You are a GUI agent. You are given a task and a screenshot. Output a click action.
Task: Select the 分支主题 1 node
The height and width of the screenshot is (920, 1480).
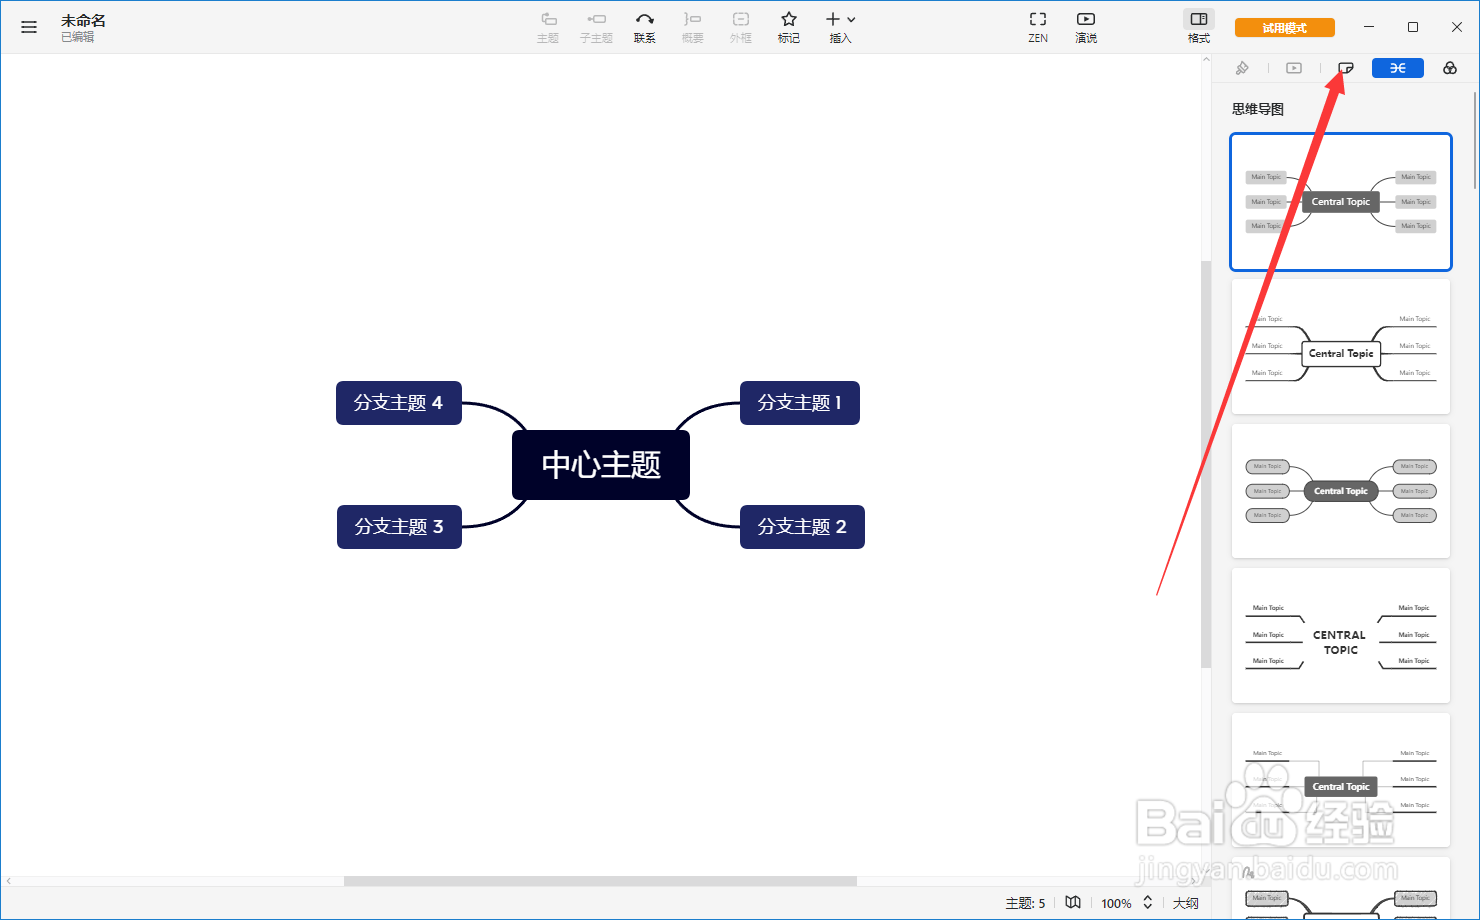pos(800,403)
